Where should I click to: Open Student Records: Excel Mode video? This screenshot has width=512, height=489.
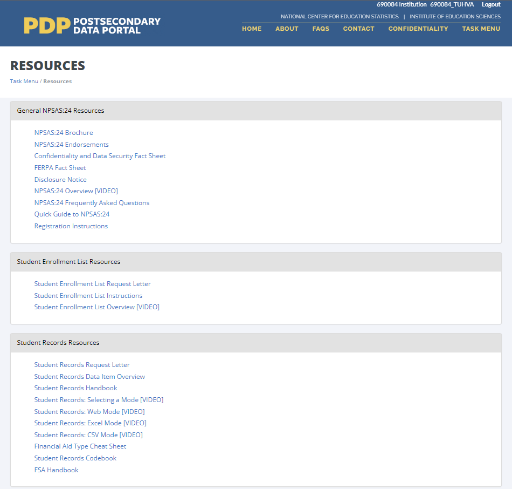90,423
